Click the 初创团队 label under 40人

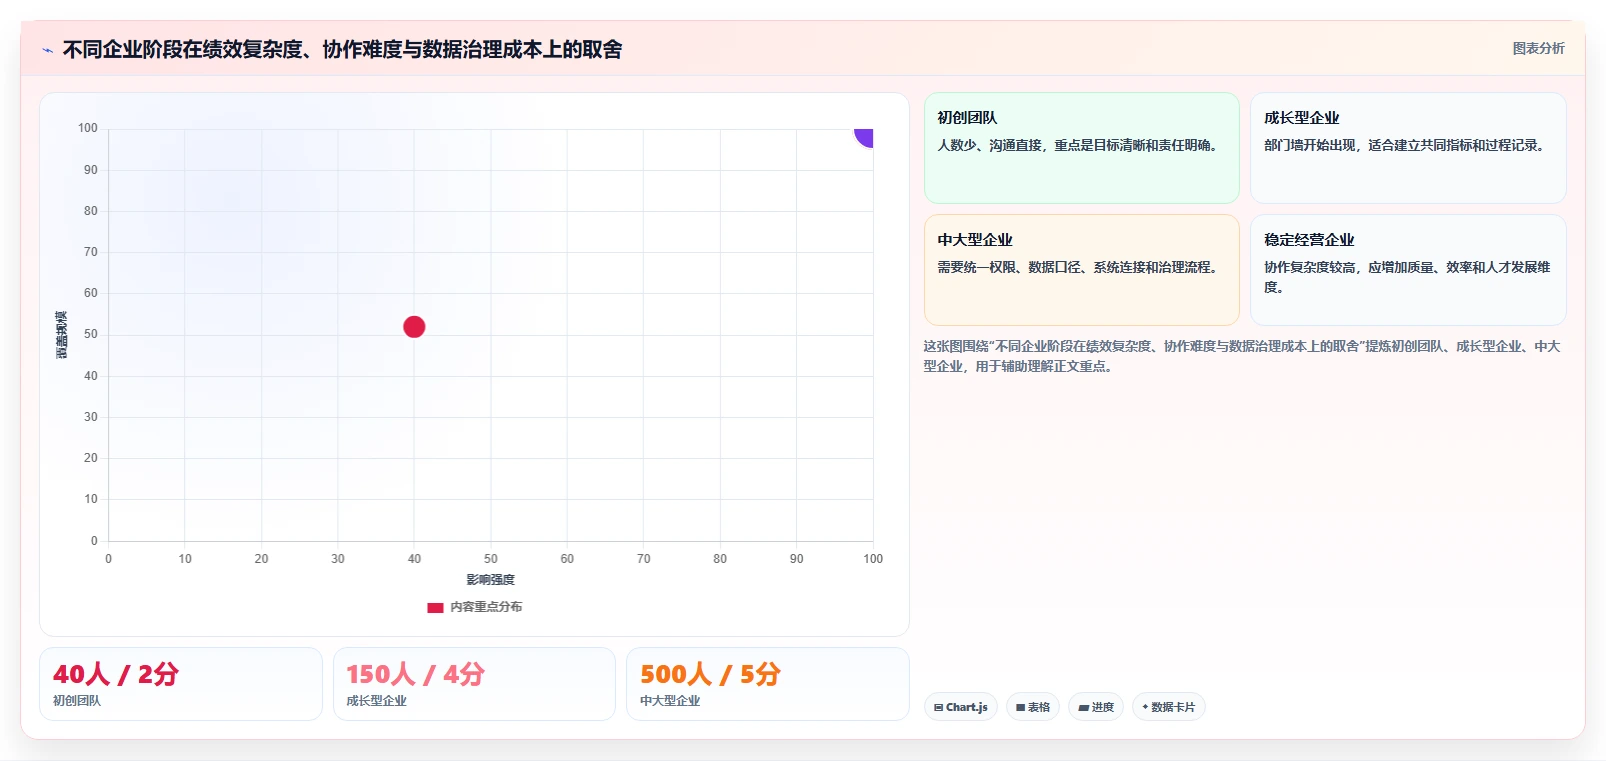pyautogui.click(x=77, y=701)
